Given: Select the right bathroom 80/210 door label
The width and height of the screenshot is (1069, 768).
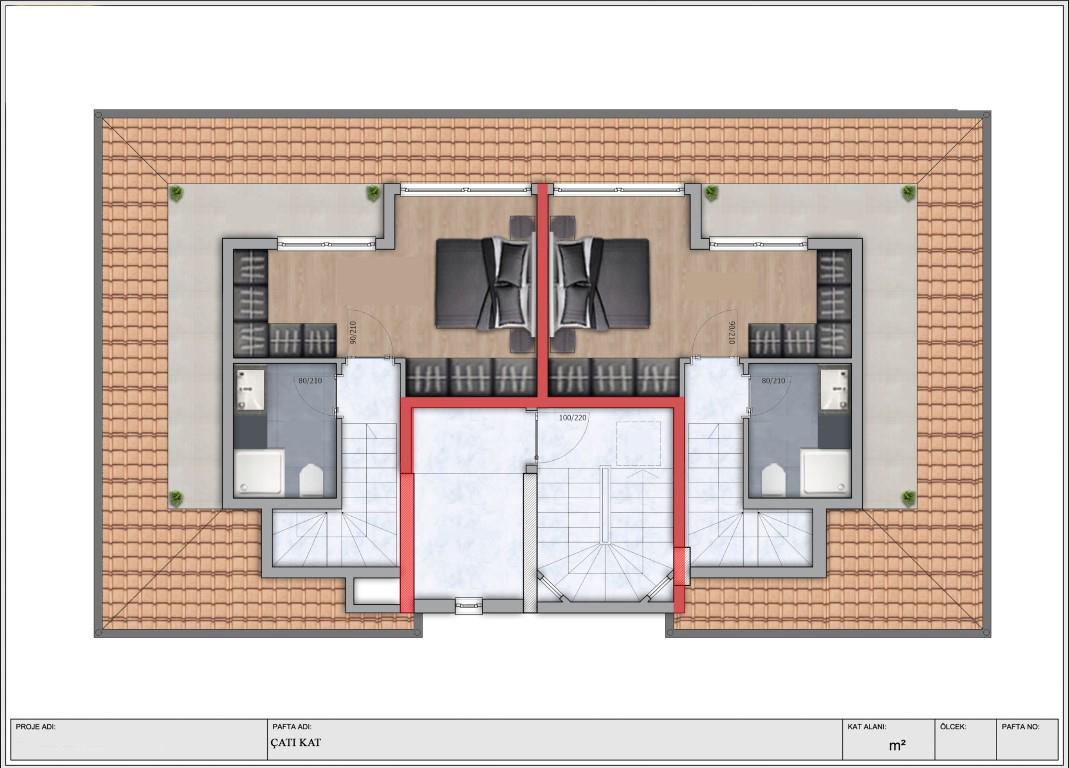Looking at the screenshot, I should [x=773, y=381].
